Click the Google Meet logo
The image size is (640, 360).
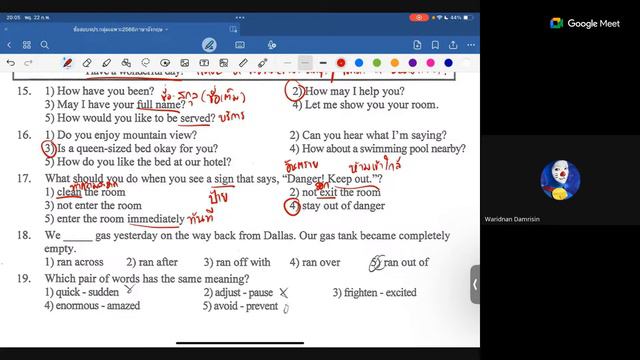pos(584,24)
